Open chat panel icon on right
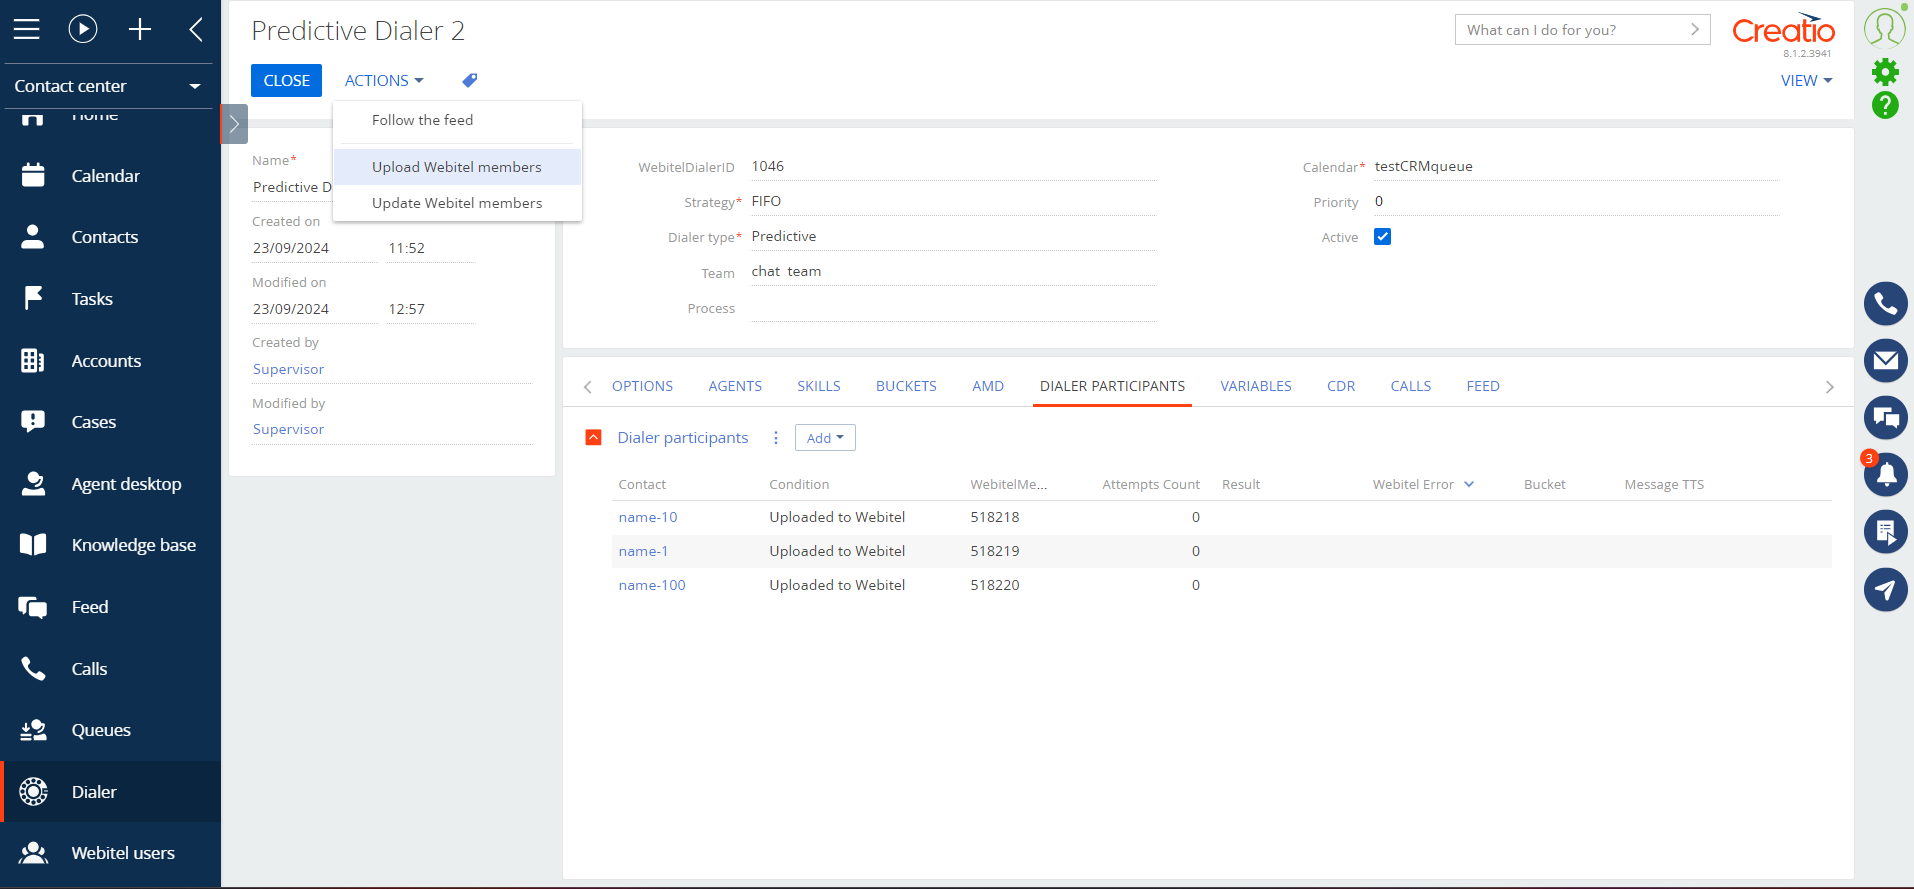 (1885, 418)
